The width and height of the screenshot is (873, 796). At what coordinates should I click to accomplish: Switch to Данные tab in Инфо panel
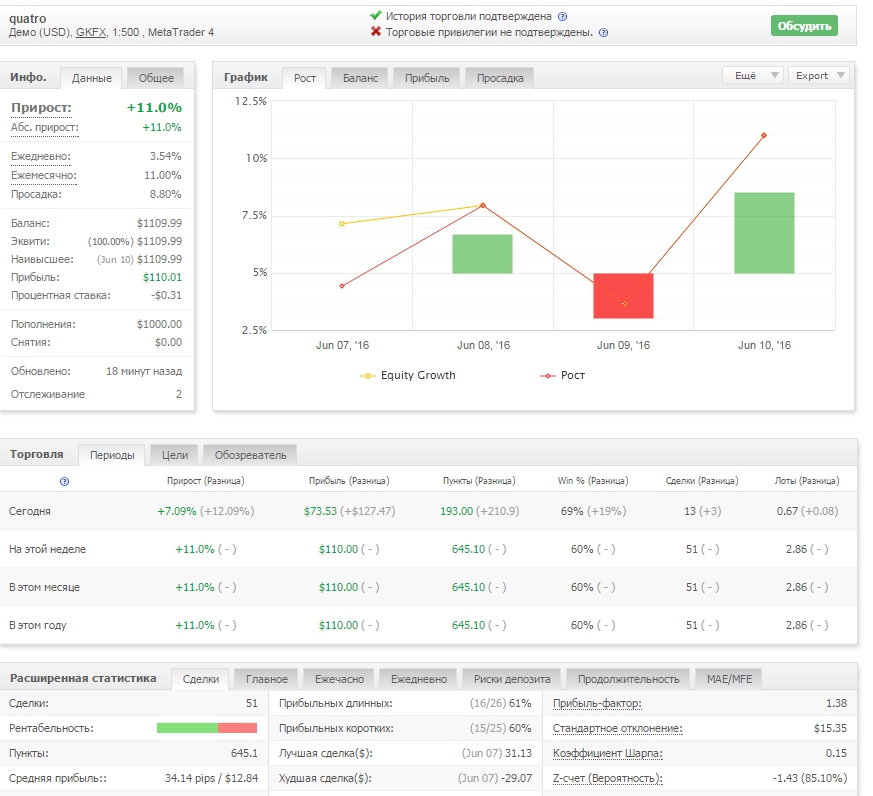(x=92, y=78)
